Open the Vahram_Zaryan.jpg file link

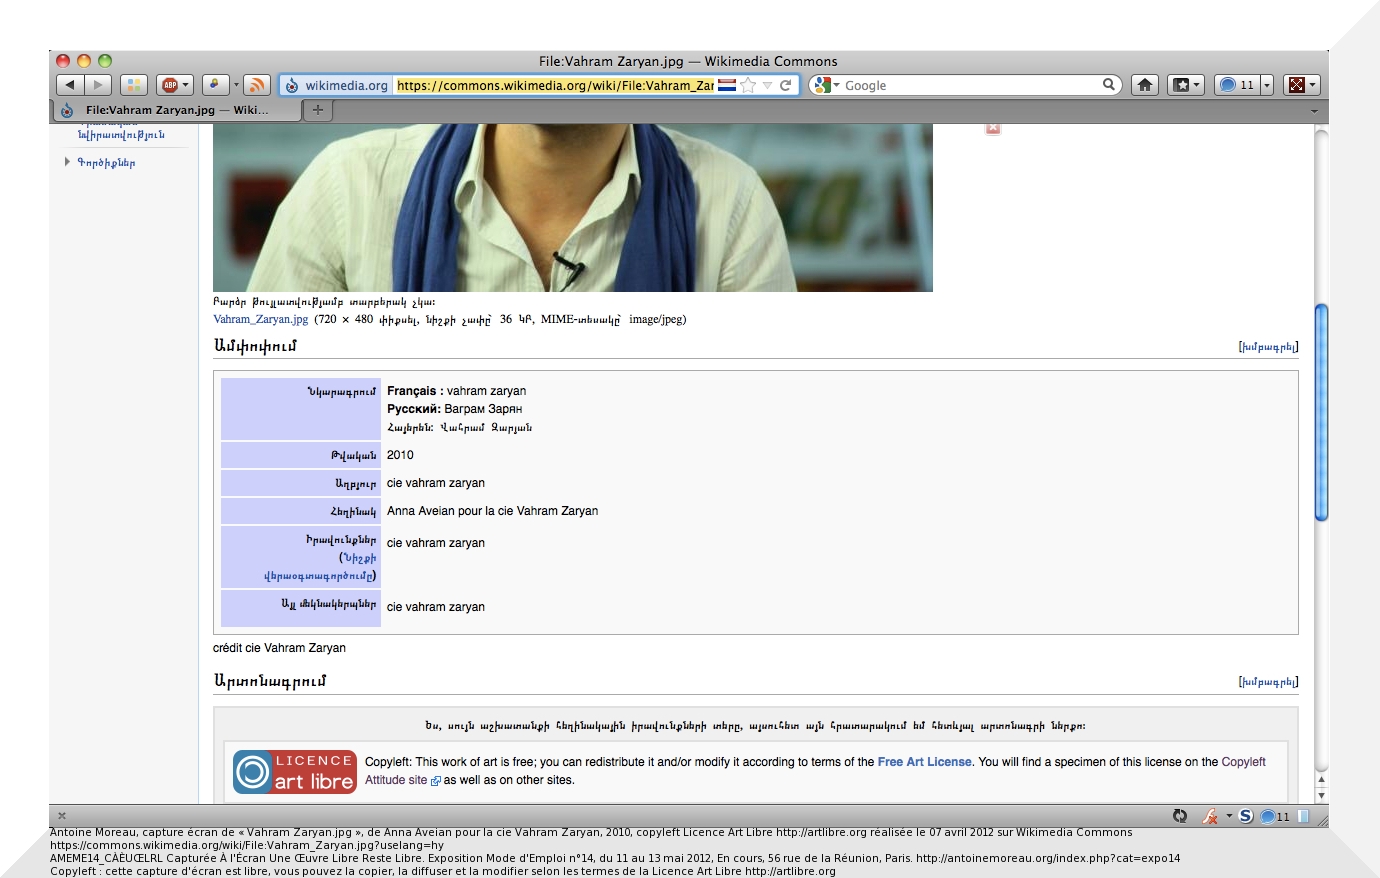click(261, 320)
